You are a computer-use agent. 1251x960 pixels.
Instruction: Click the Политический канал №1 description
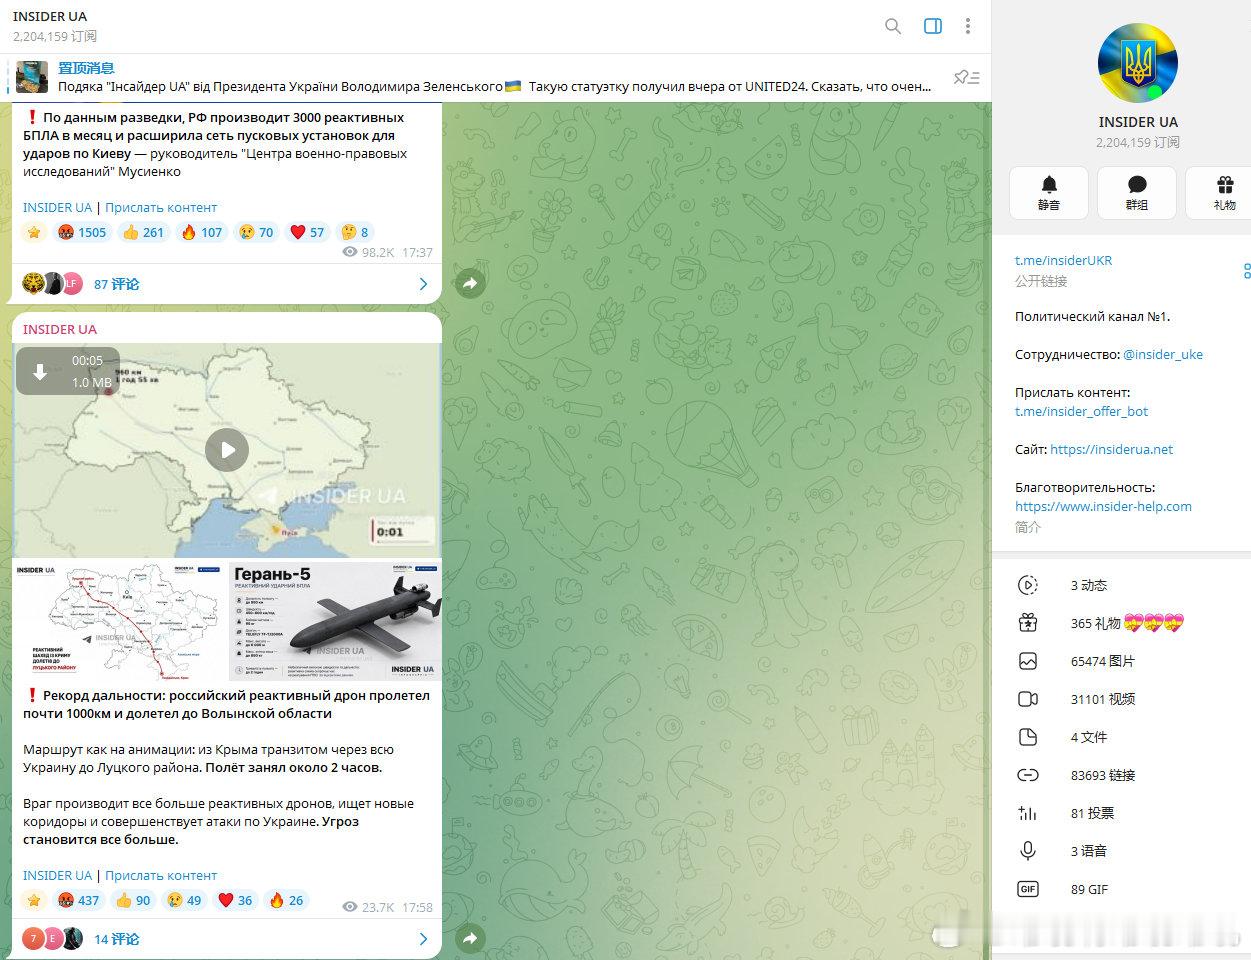[x=1092, y=316]
